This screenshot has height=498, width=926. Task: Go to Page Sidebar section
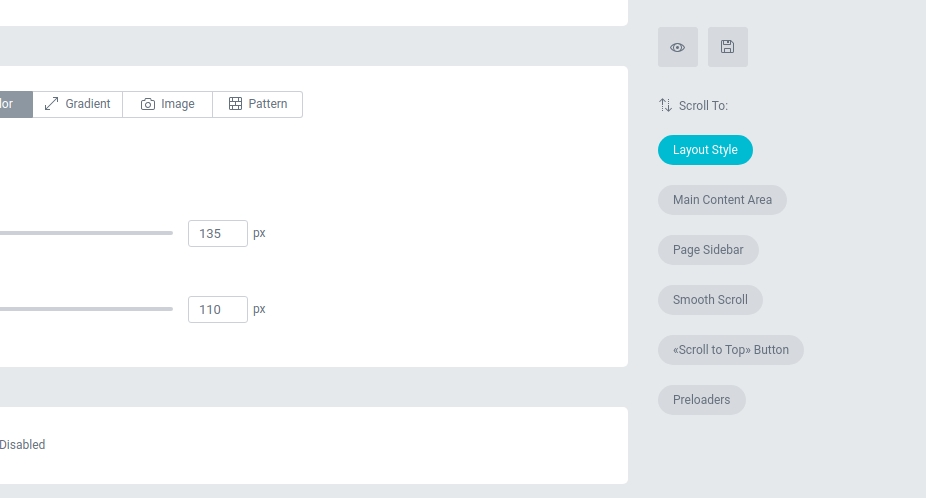708,250
